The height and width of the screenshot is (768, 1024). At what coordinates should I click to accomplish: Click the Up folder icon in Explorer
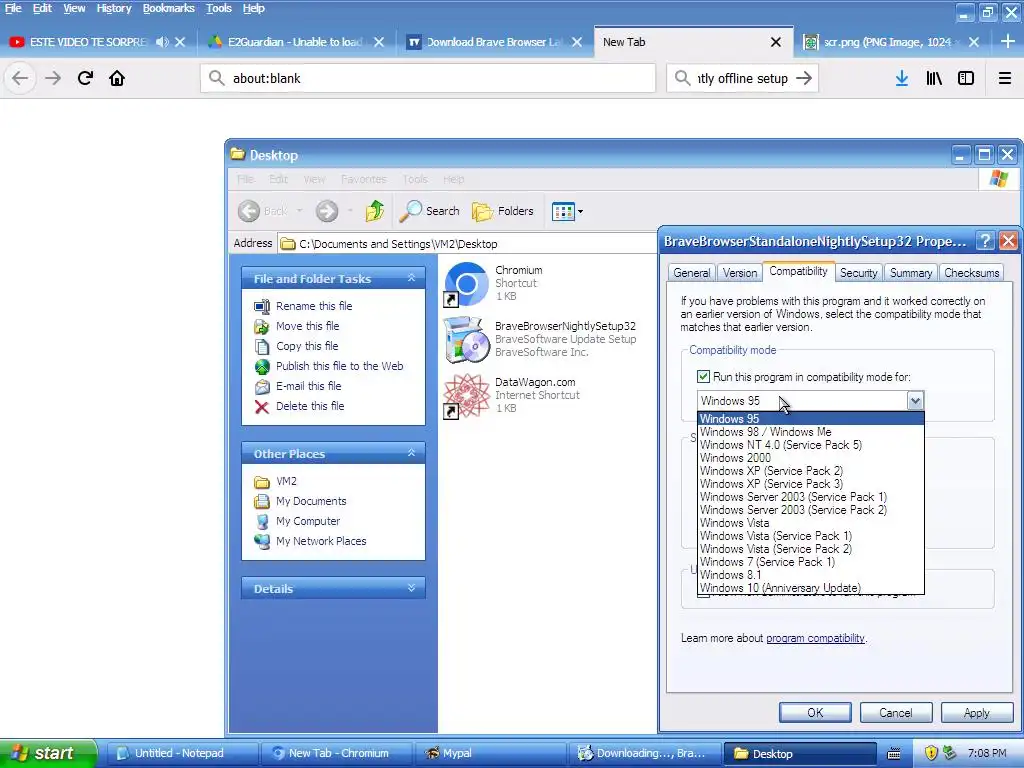click(x=375, y=211)
